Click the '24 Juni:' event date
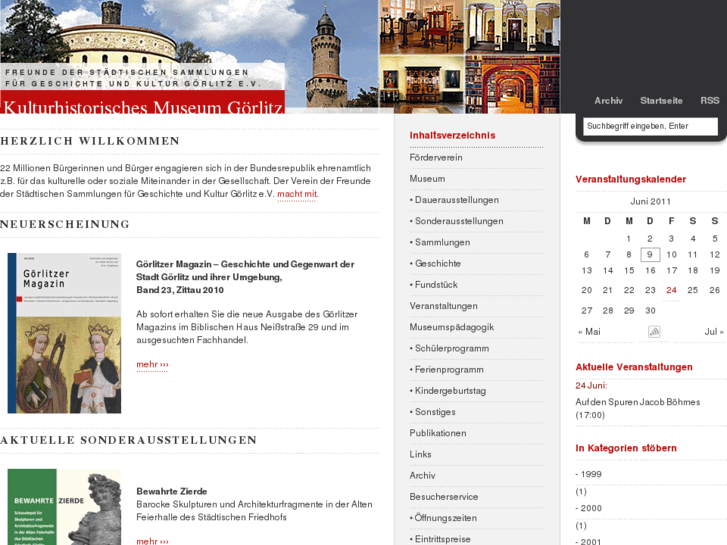 click(591, 386)
